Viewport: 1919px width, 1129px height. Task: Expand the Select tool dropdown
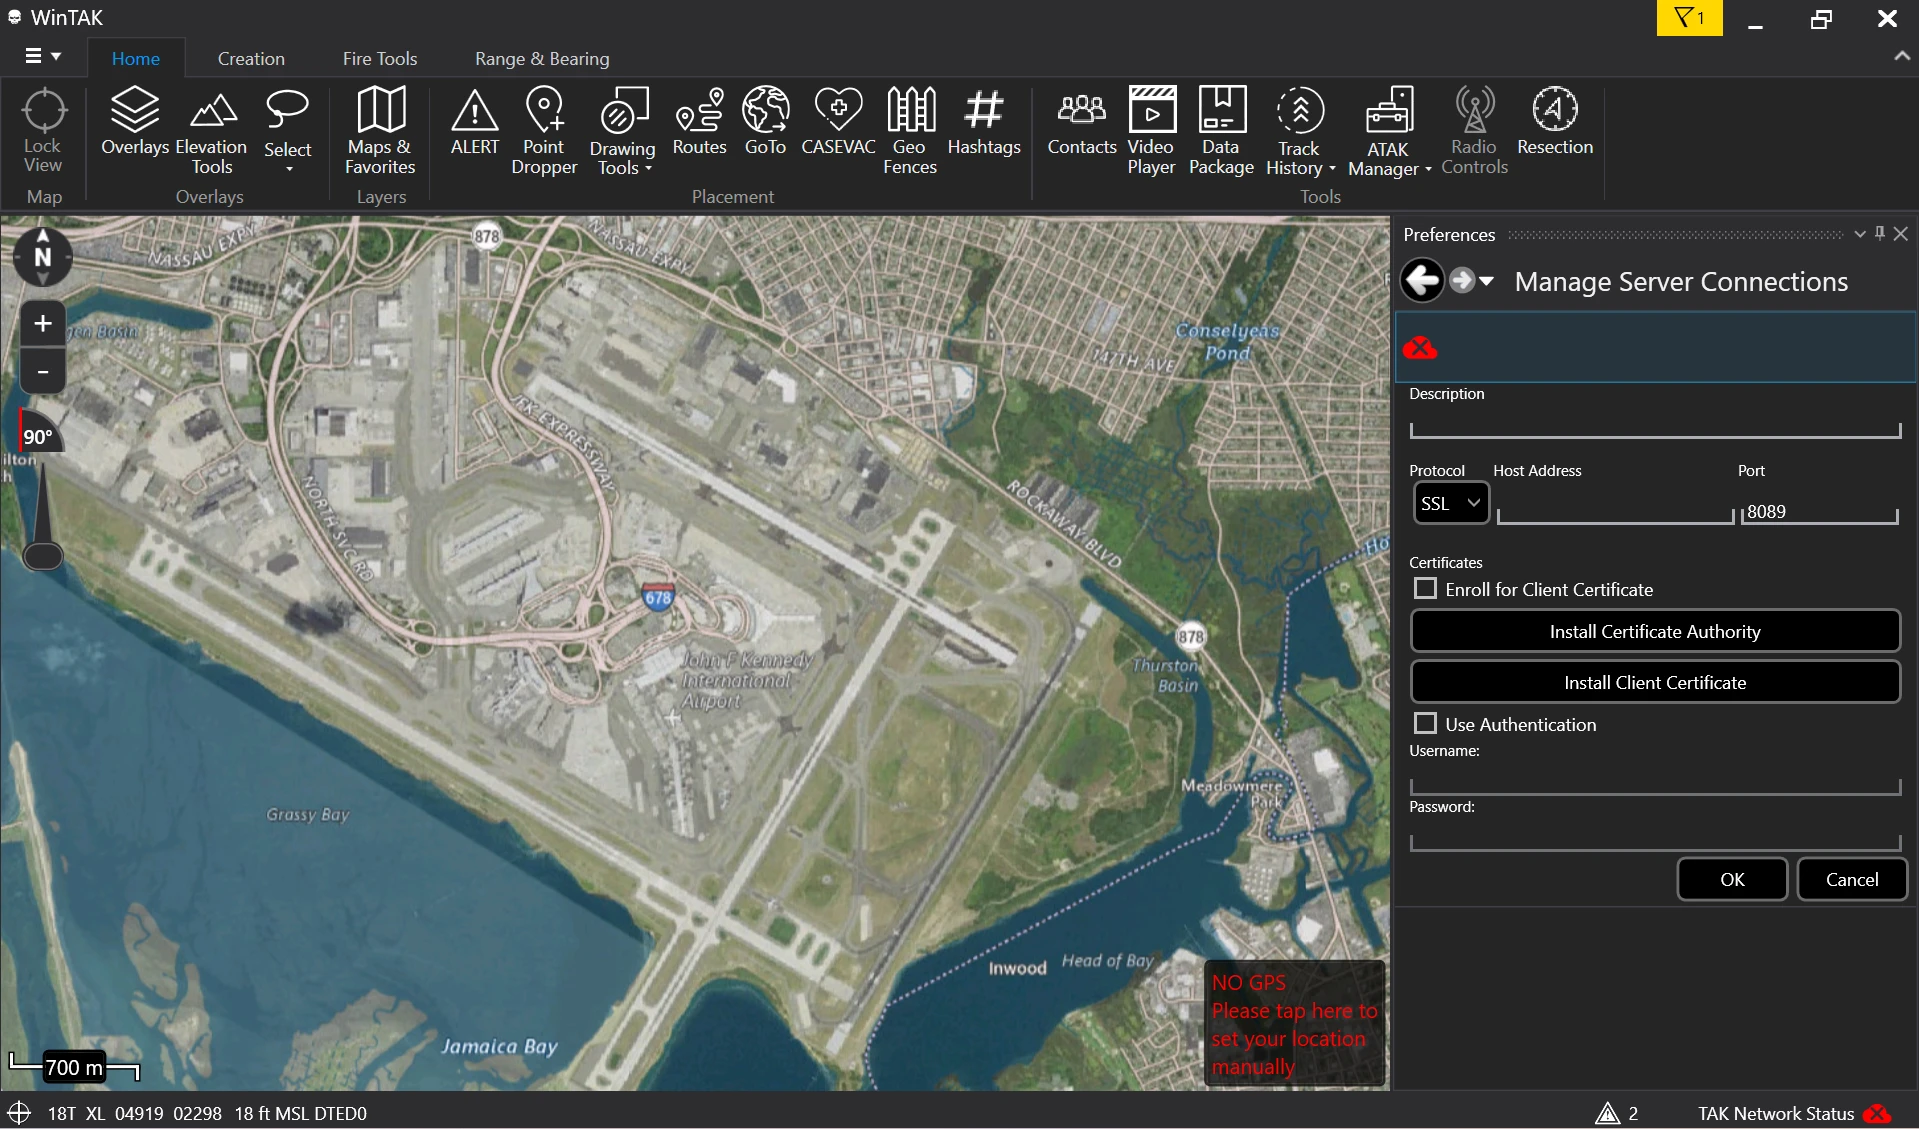pyautogui.click(x=289, y=169)
